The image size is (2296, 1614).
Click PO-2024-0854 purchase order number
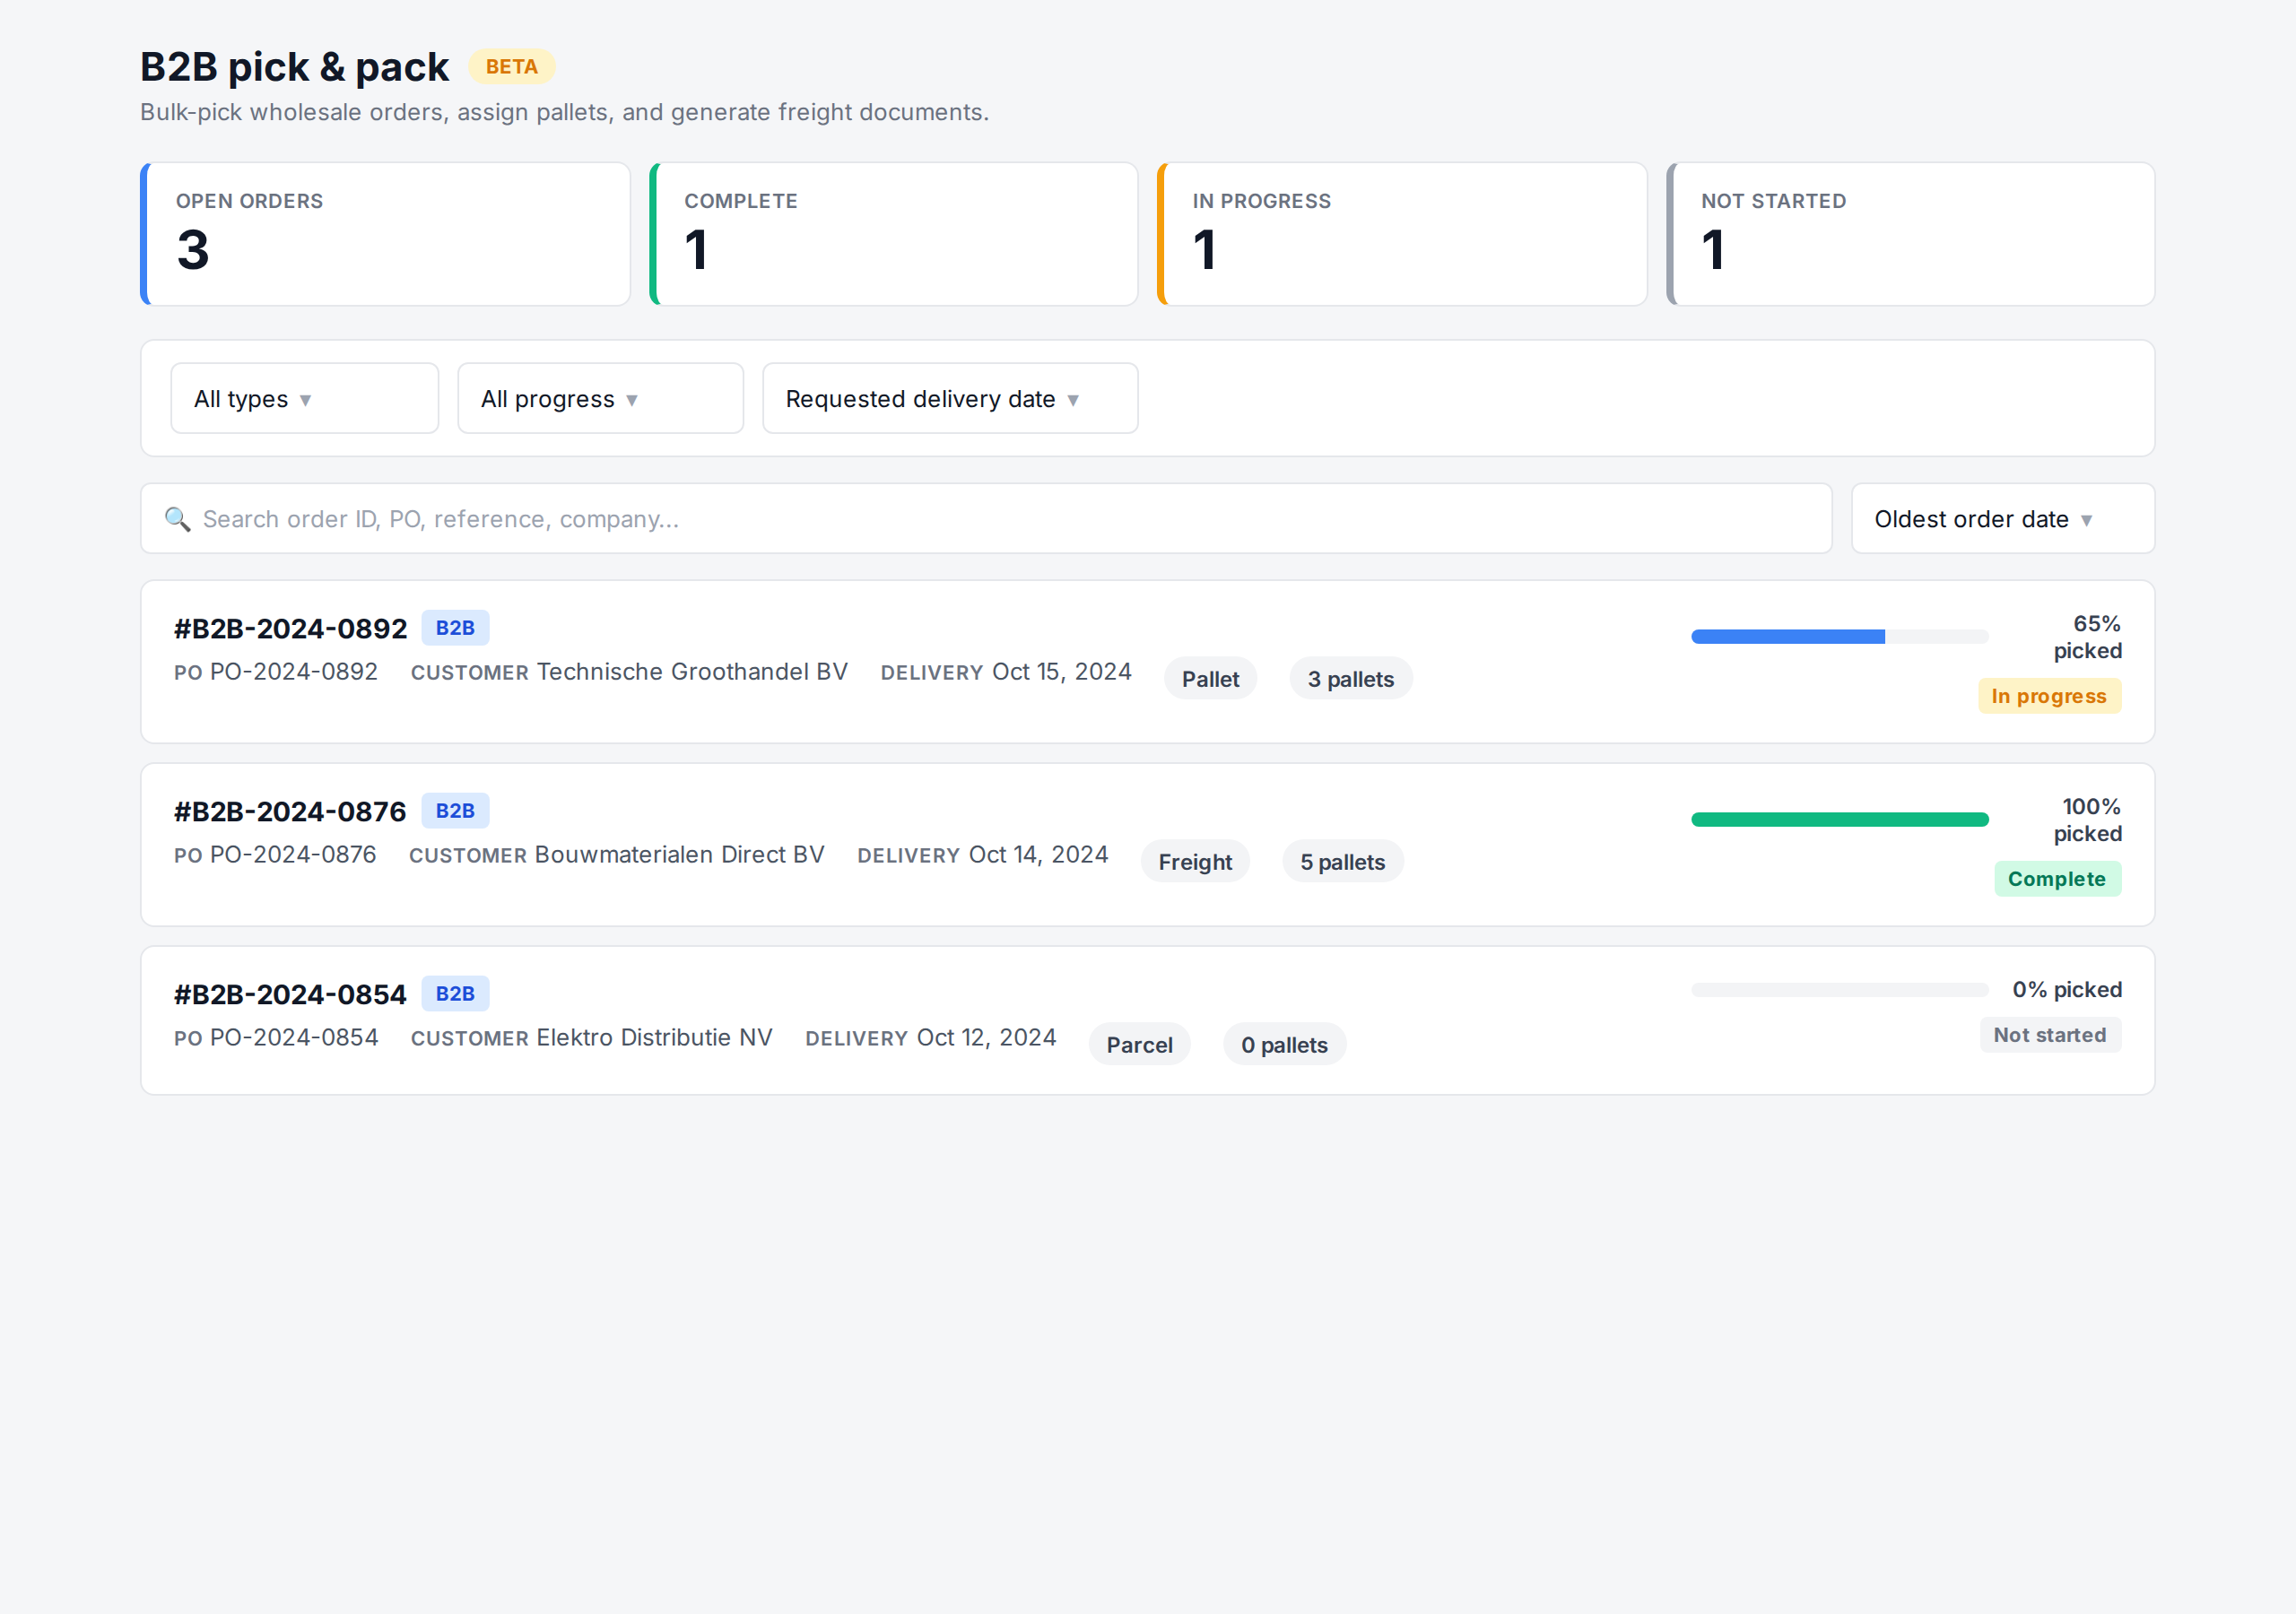[x=294, y=1038]
